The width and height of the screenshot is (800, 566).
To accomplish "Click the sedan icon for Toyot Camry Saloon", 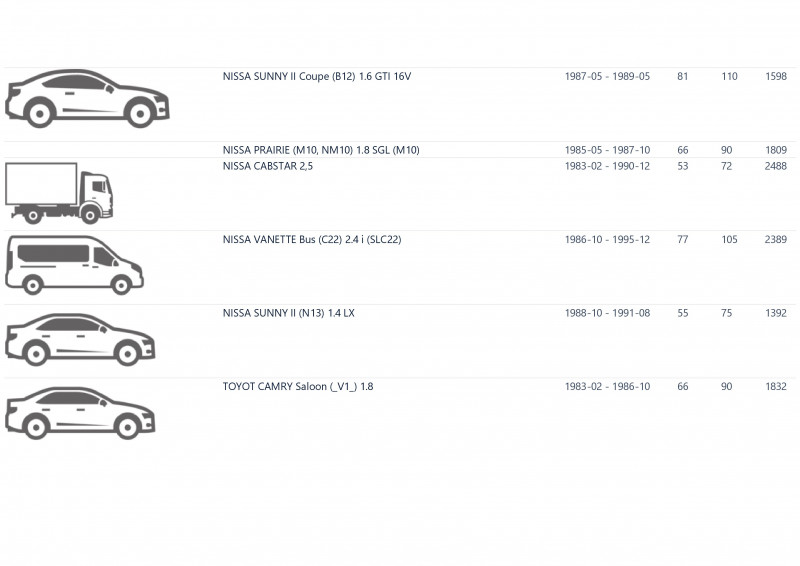I will pyautogui.click(x=80, y=413).
